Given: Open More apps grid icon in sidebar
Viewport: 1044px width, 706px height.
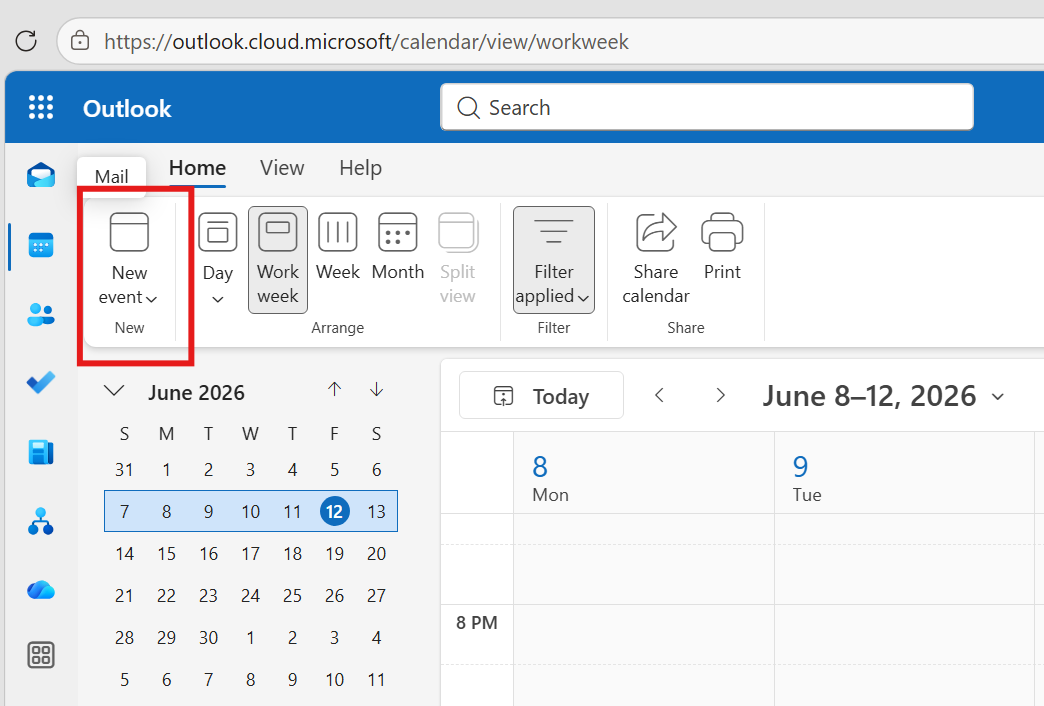Looking at the screenshot, I should 41,655.
